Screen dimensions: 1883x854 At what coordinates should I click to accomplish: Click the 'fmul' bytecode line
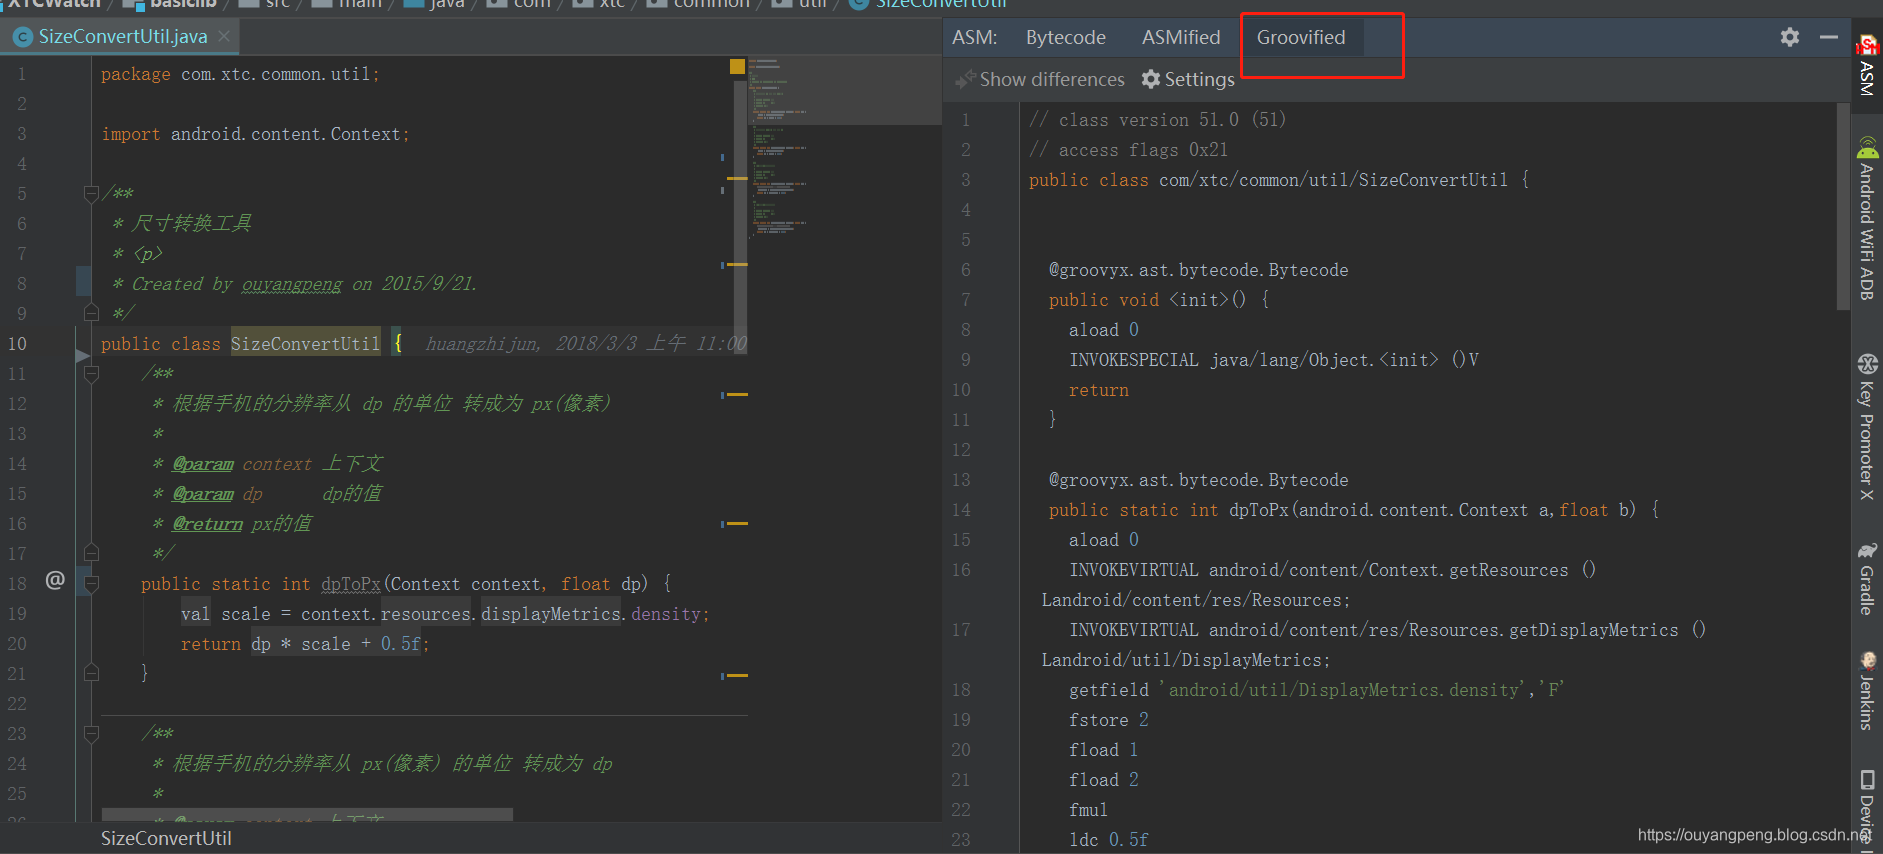point(1088,810)
